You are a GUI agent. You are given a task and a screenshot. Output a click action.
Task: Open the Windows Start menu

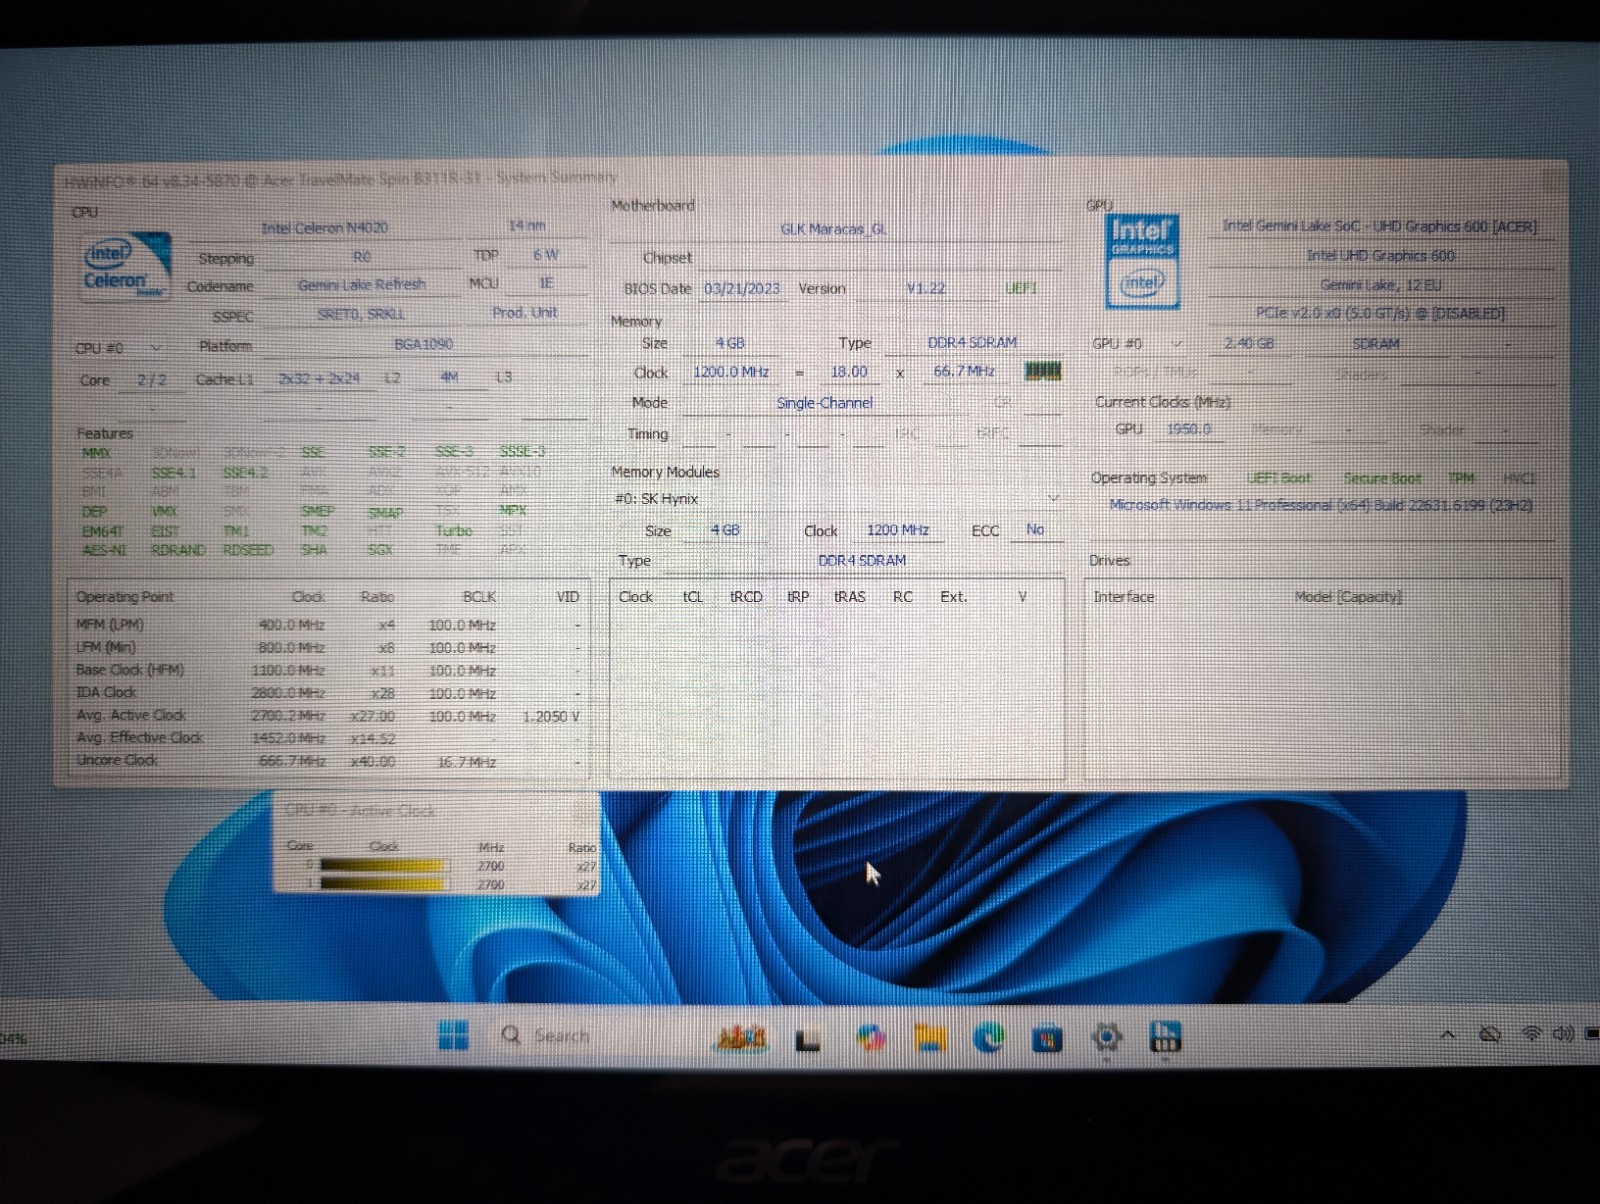pyautogui.click(x=454, y=1036)
